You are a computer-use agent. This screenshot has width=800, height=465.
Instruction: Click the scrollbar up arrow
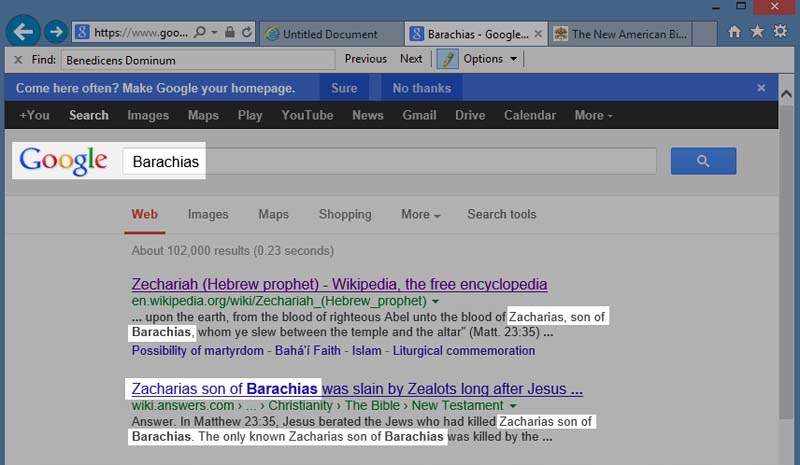tap(786, 94)
